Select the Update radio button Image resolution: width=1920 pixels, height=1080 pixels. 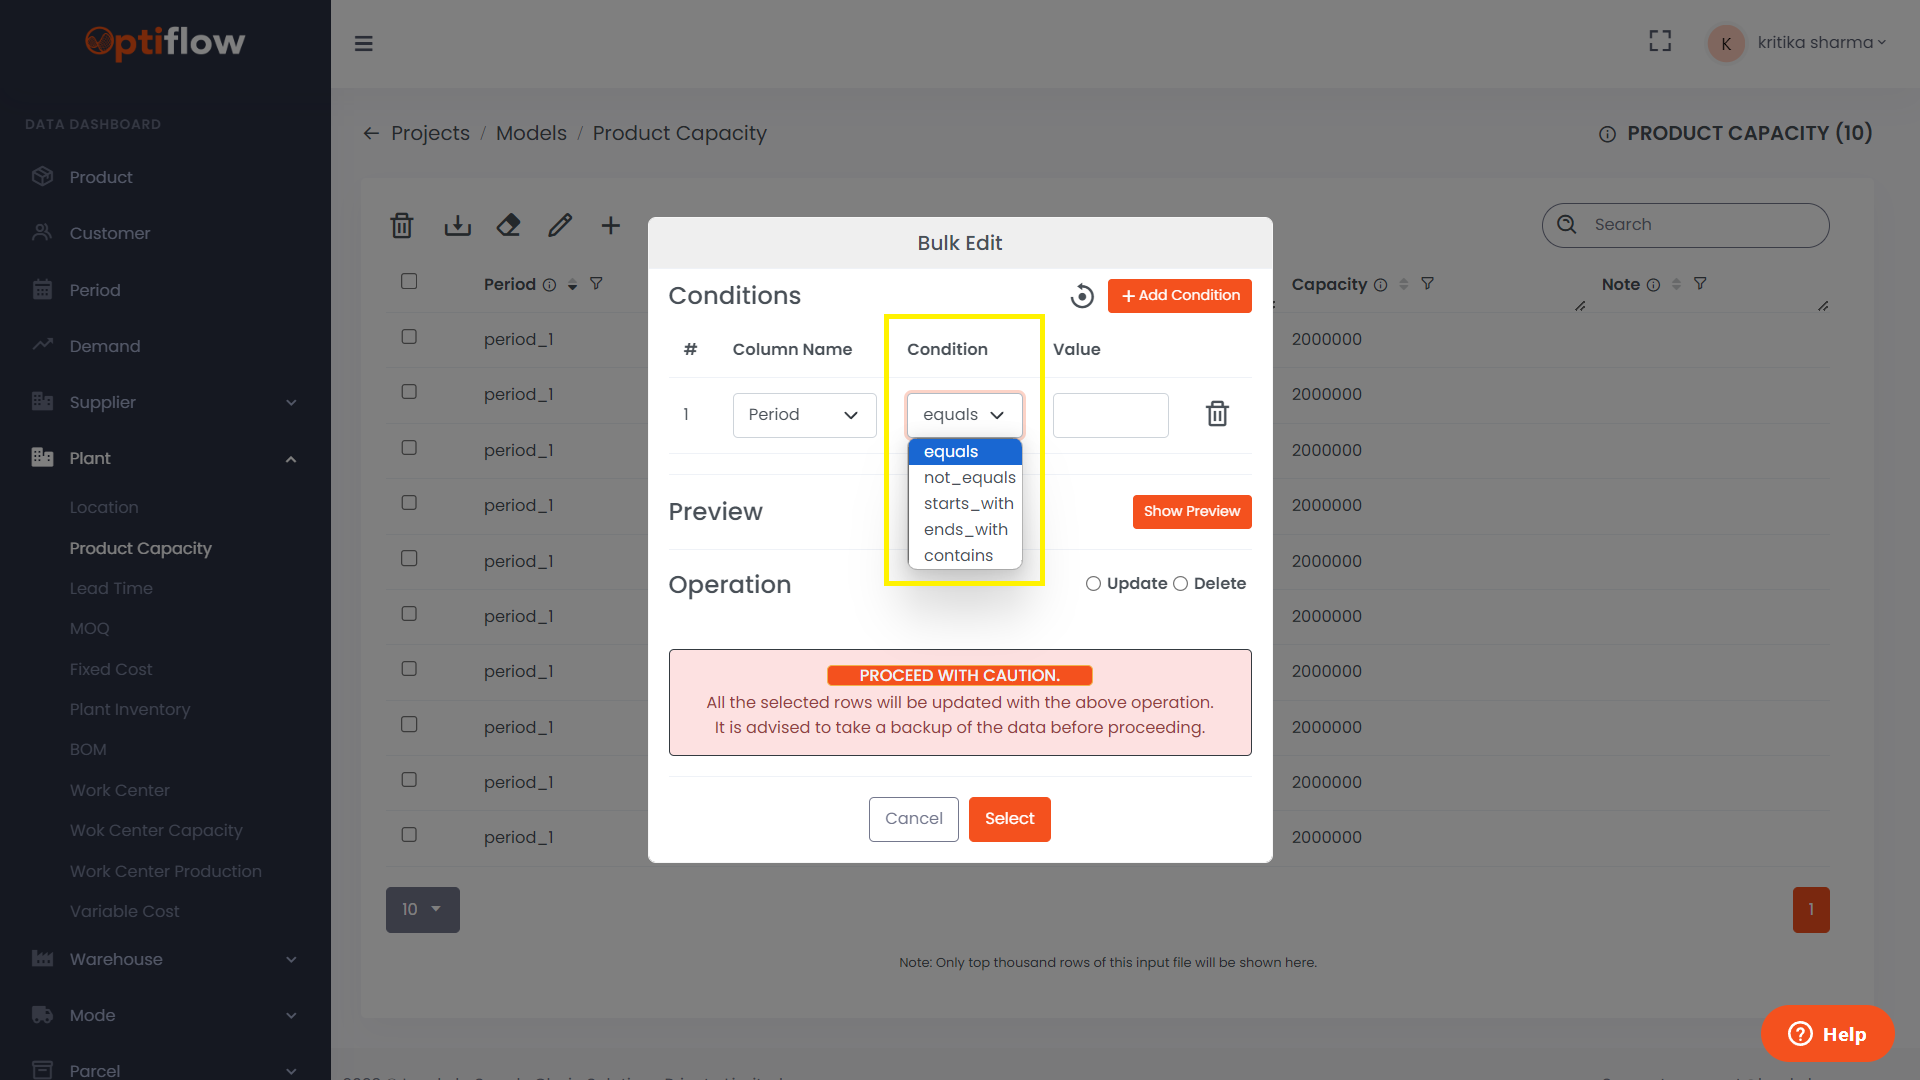click(x=1093, y=584)
